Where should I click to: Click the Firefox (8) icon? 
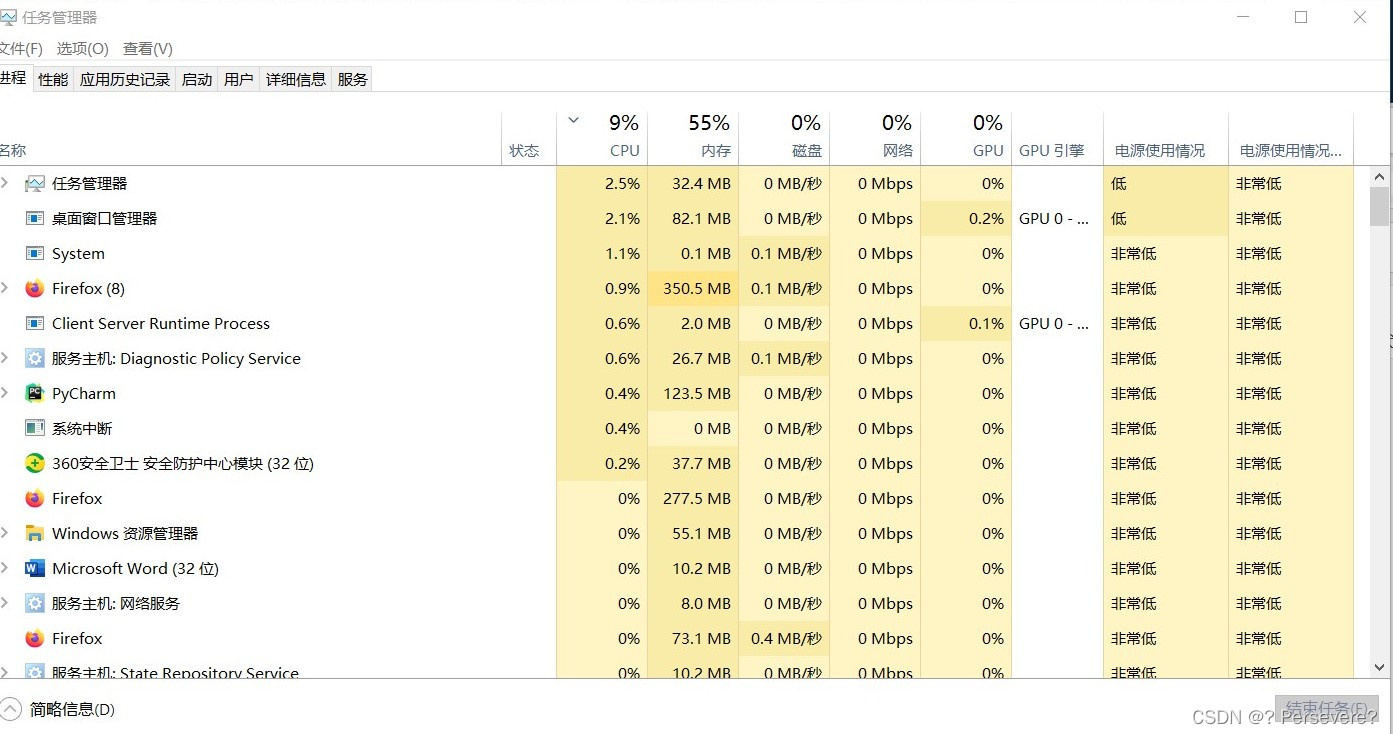point(35,289)
